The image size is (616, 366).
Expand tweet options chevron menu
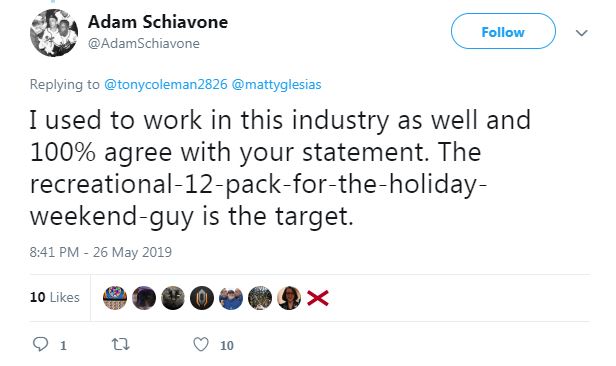click(x=582, y=33)
